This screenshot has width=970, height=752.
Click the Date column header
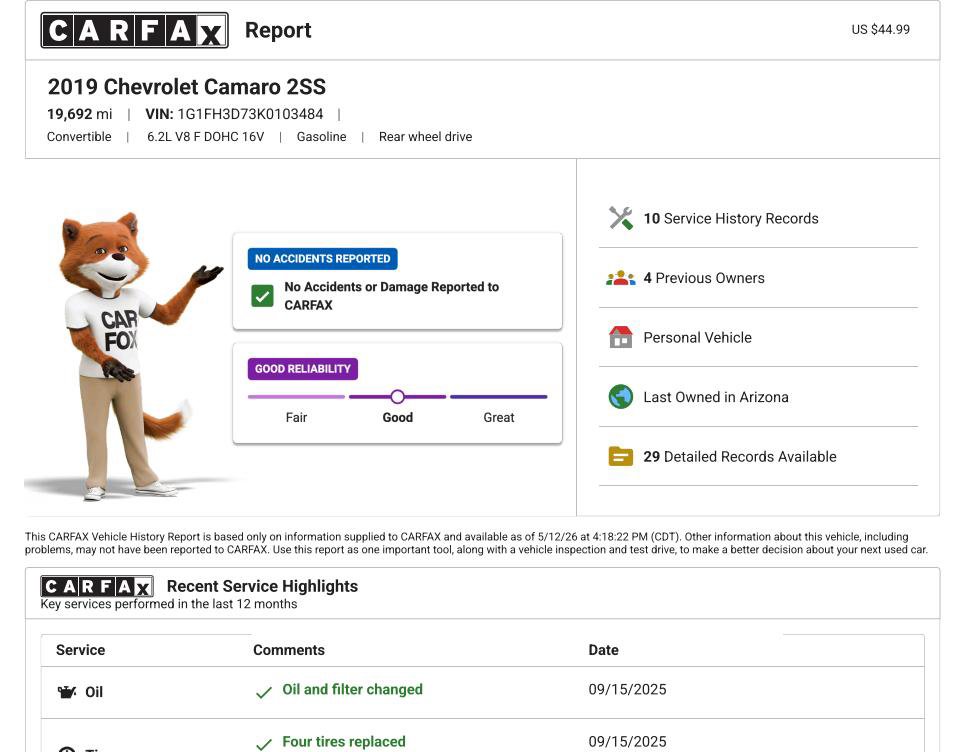[603, 650]
